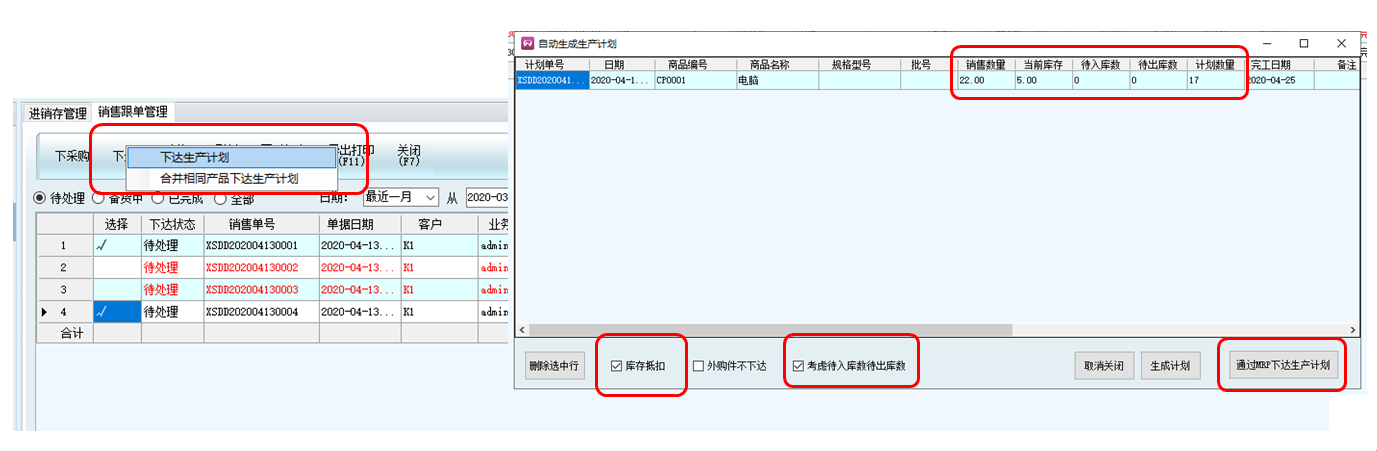Enable the 外购件不下达 checkbox
This screenshot has height=451, width=1377.
[x=698, y=366]
